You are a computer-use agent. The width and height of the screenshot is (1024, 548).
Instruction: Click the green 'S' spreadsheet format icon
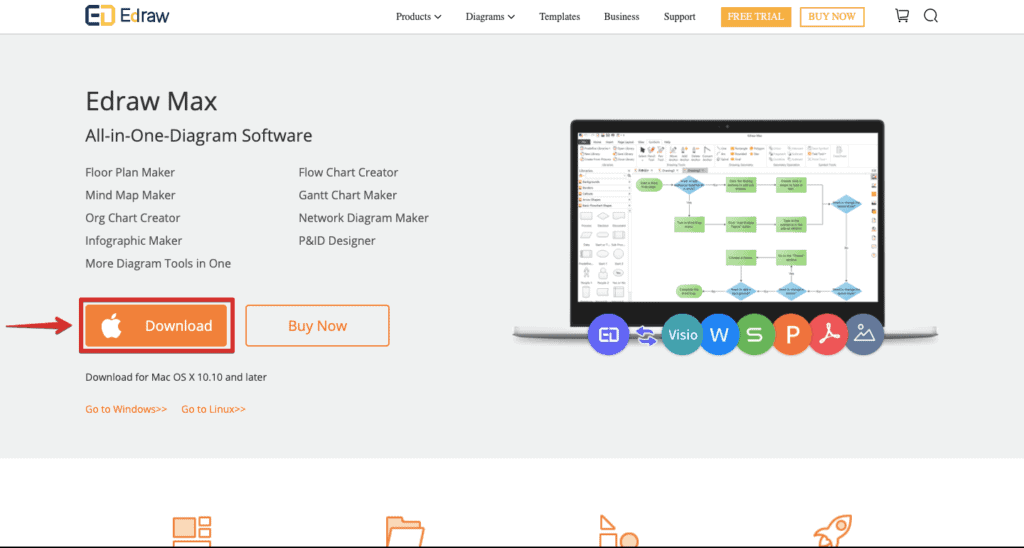tap(755, 334)
